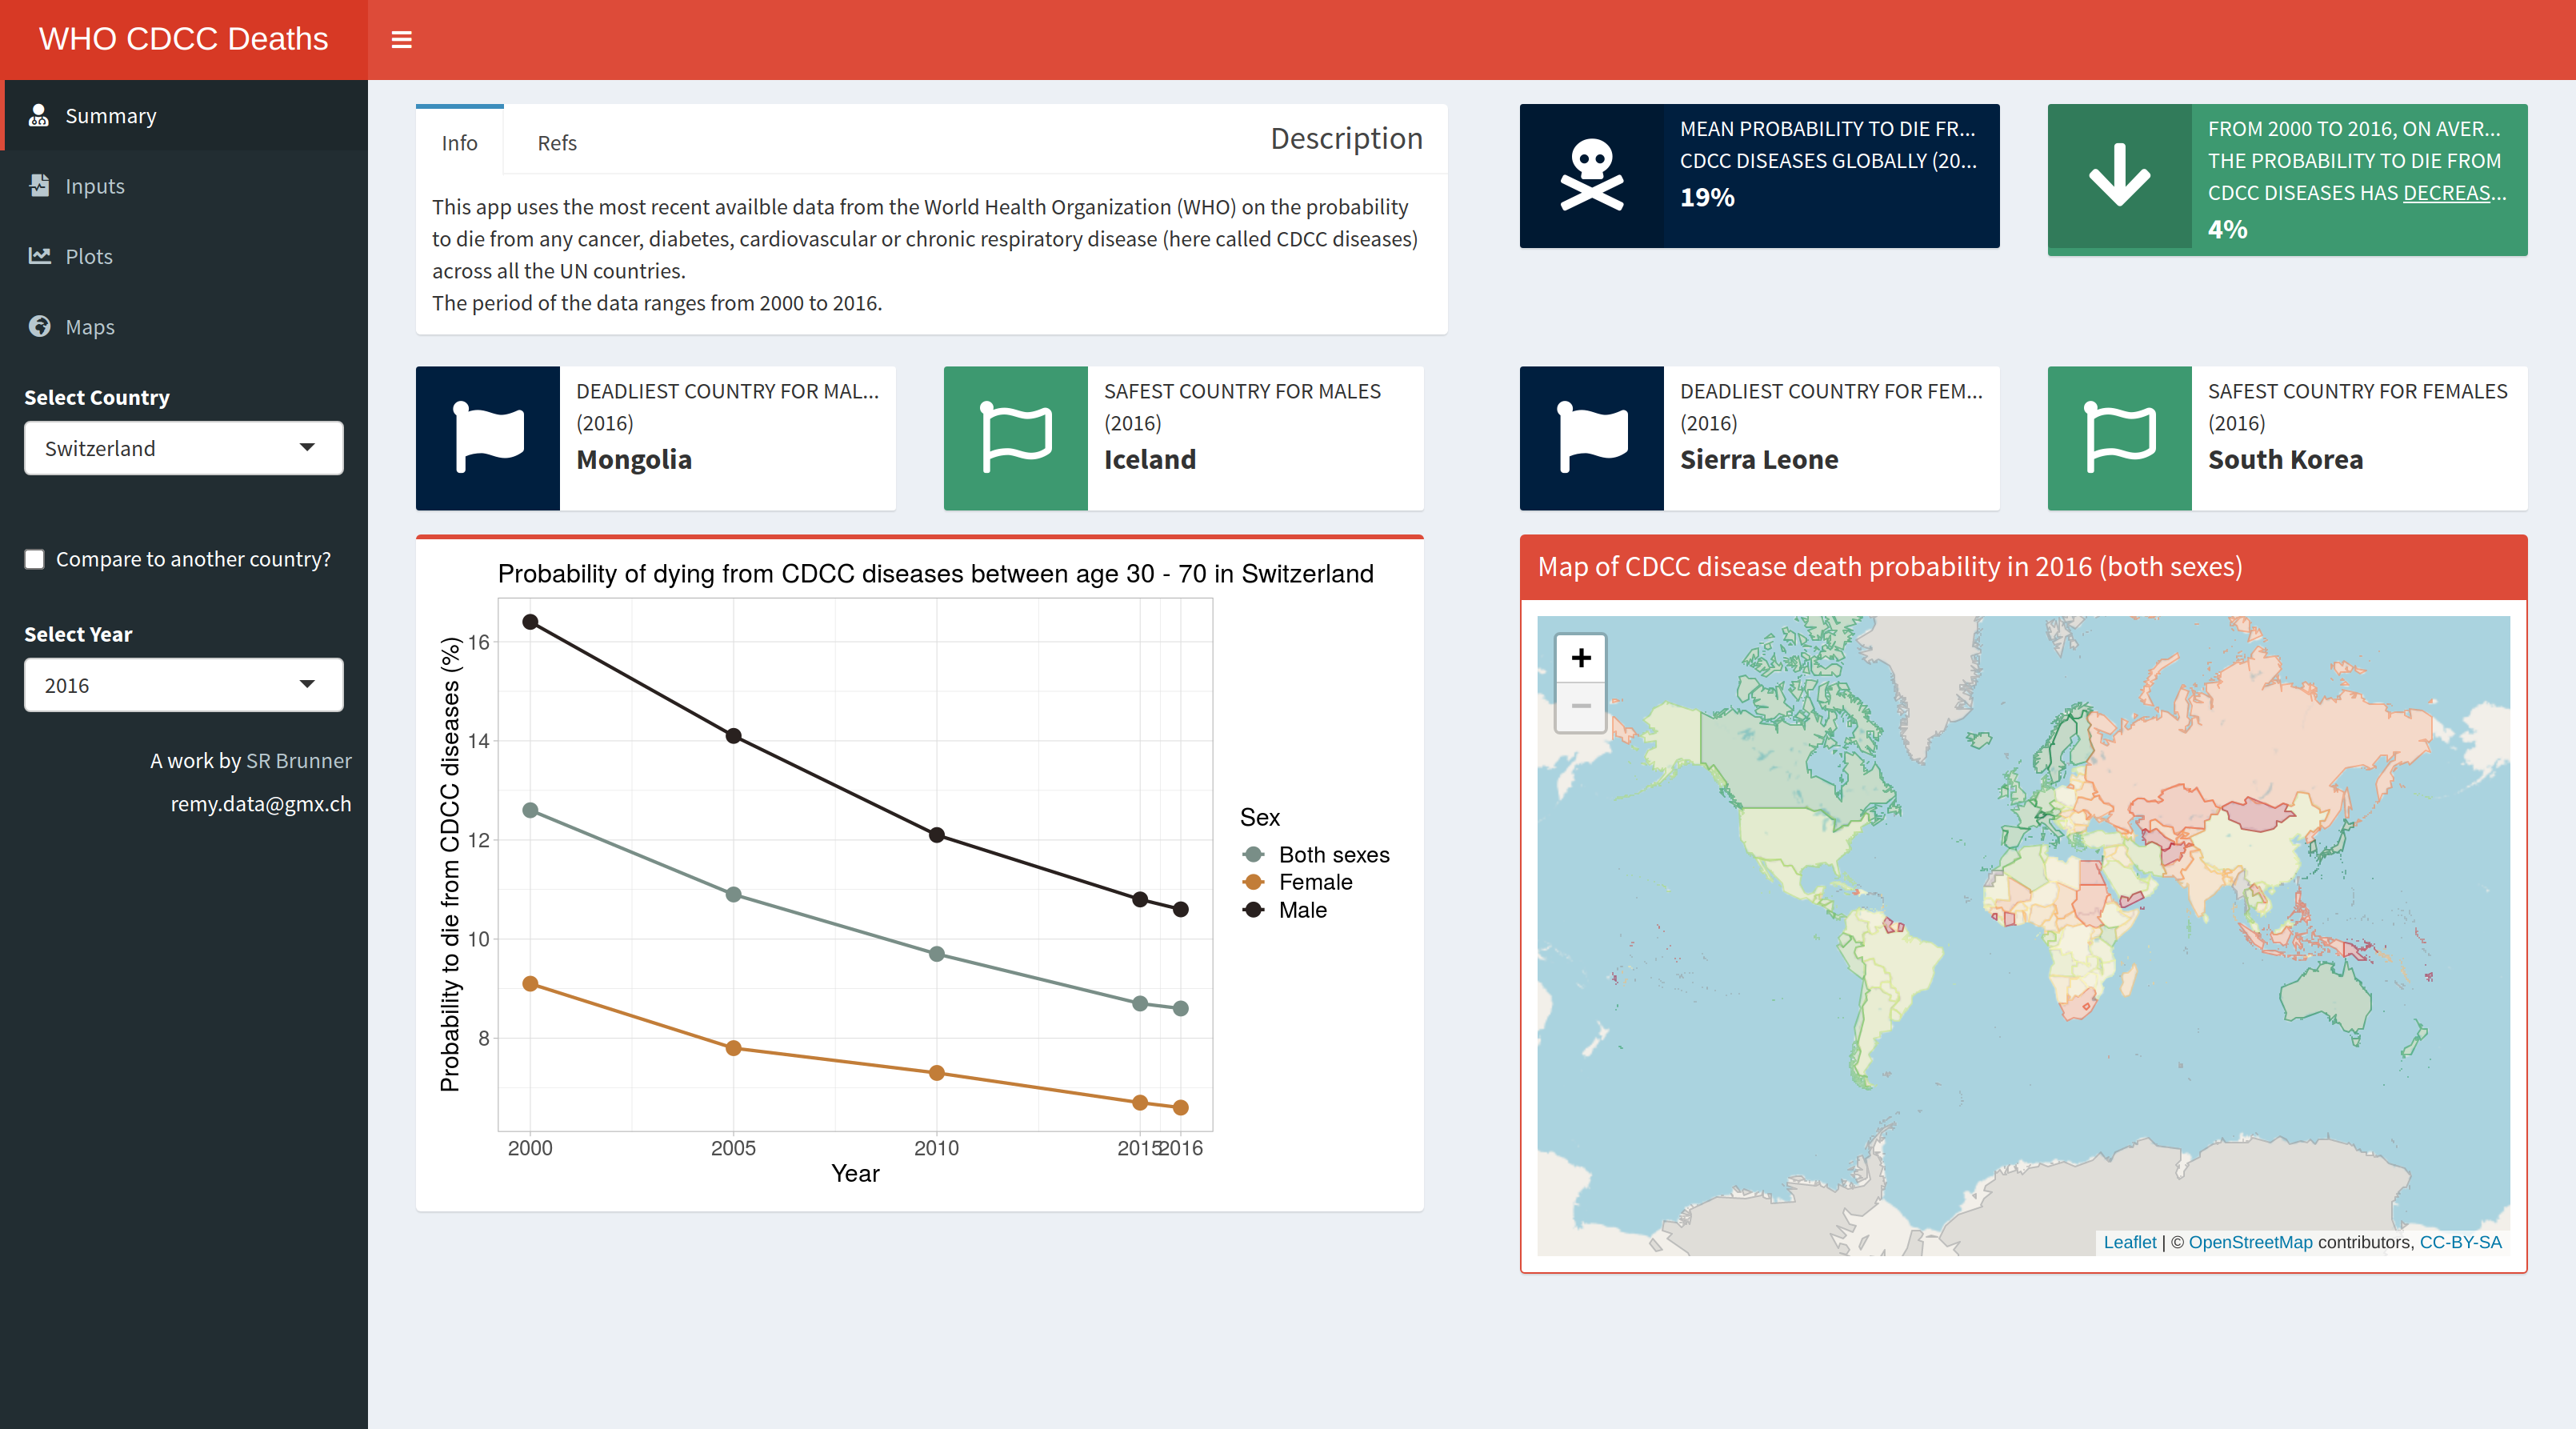Image resolution: width=2576 pixels, height=1429 pixels.
Task: Open the Inputs menu item
Action: pyautogui.click(x=184, y=185)
